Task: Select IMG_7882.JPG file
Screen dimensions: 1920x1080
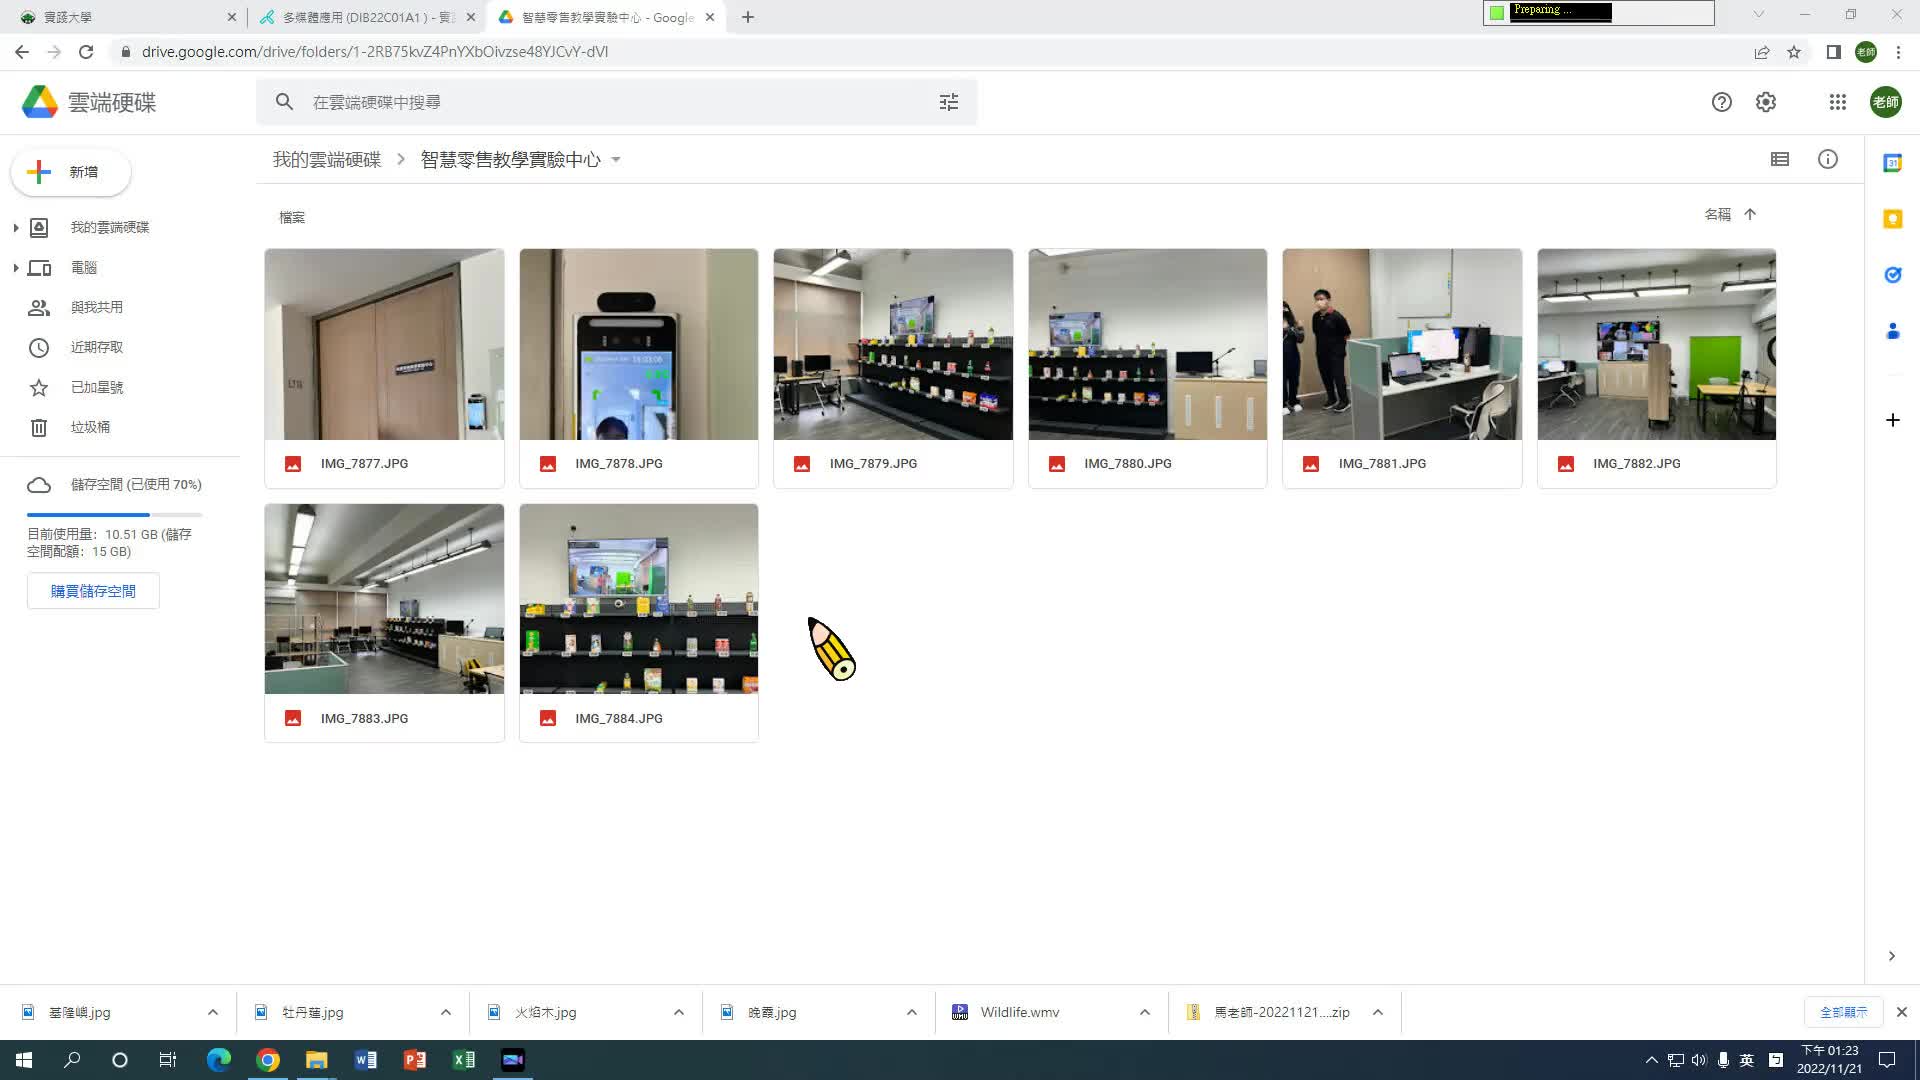Action: point(1656,368)
